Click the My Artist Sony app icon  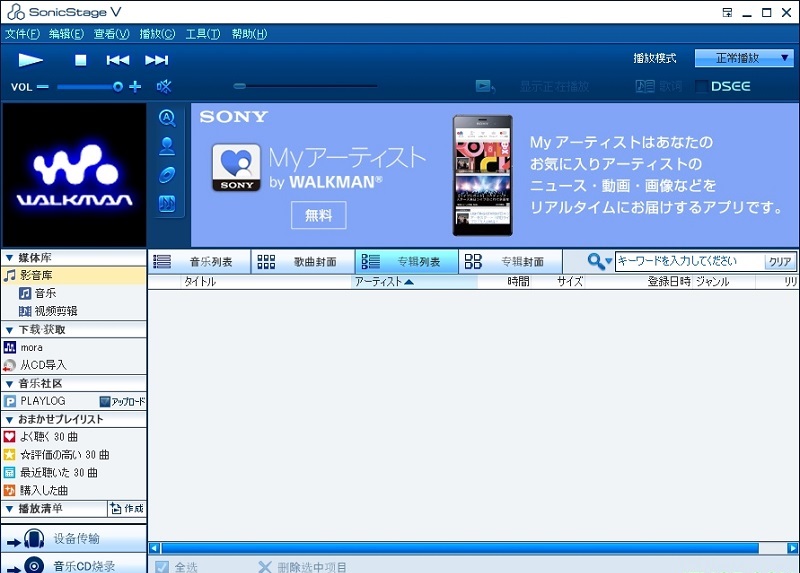pyautogui.click(x=236, y=168)
